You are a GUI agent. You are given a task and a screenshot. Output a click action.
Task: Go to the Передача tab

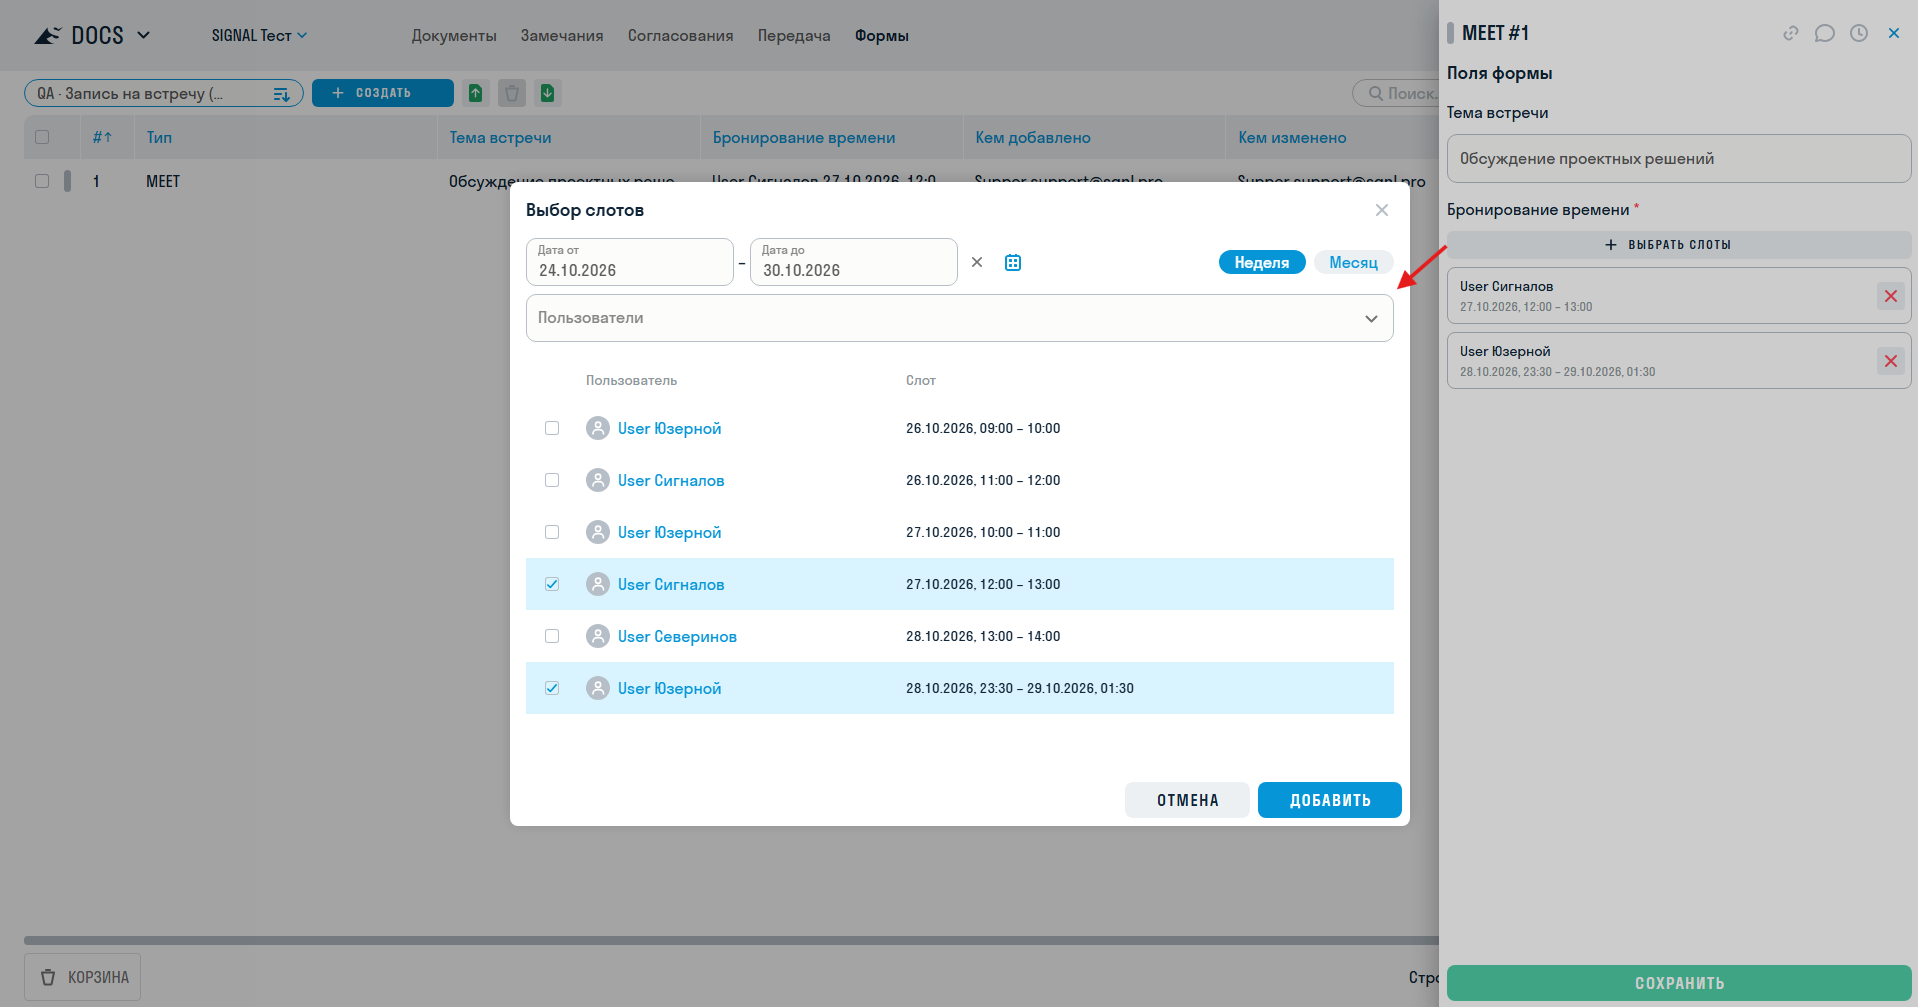794,36
